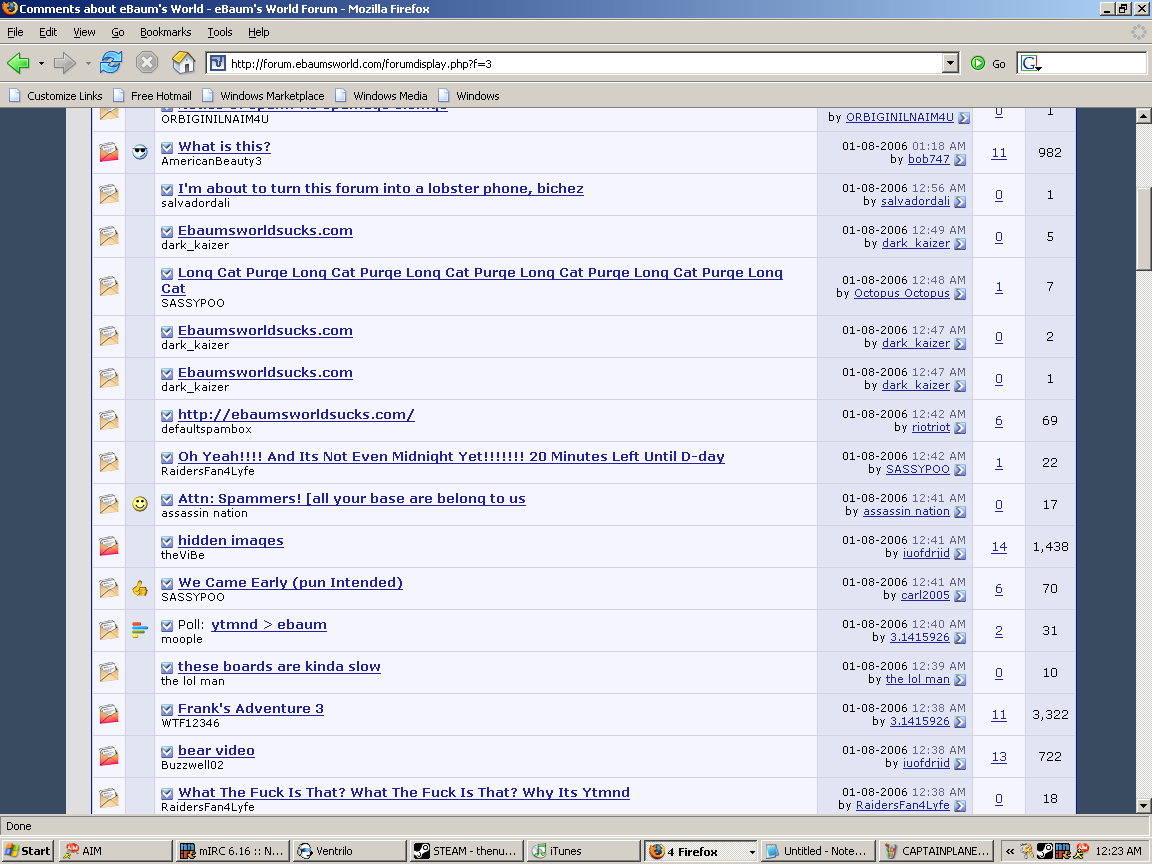The image size is (1152, 864).
Task: Open the Tools menu
Action: tap(219, 32)
